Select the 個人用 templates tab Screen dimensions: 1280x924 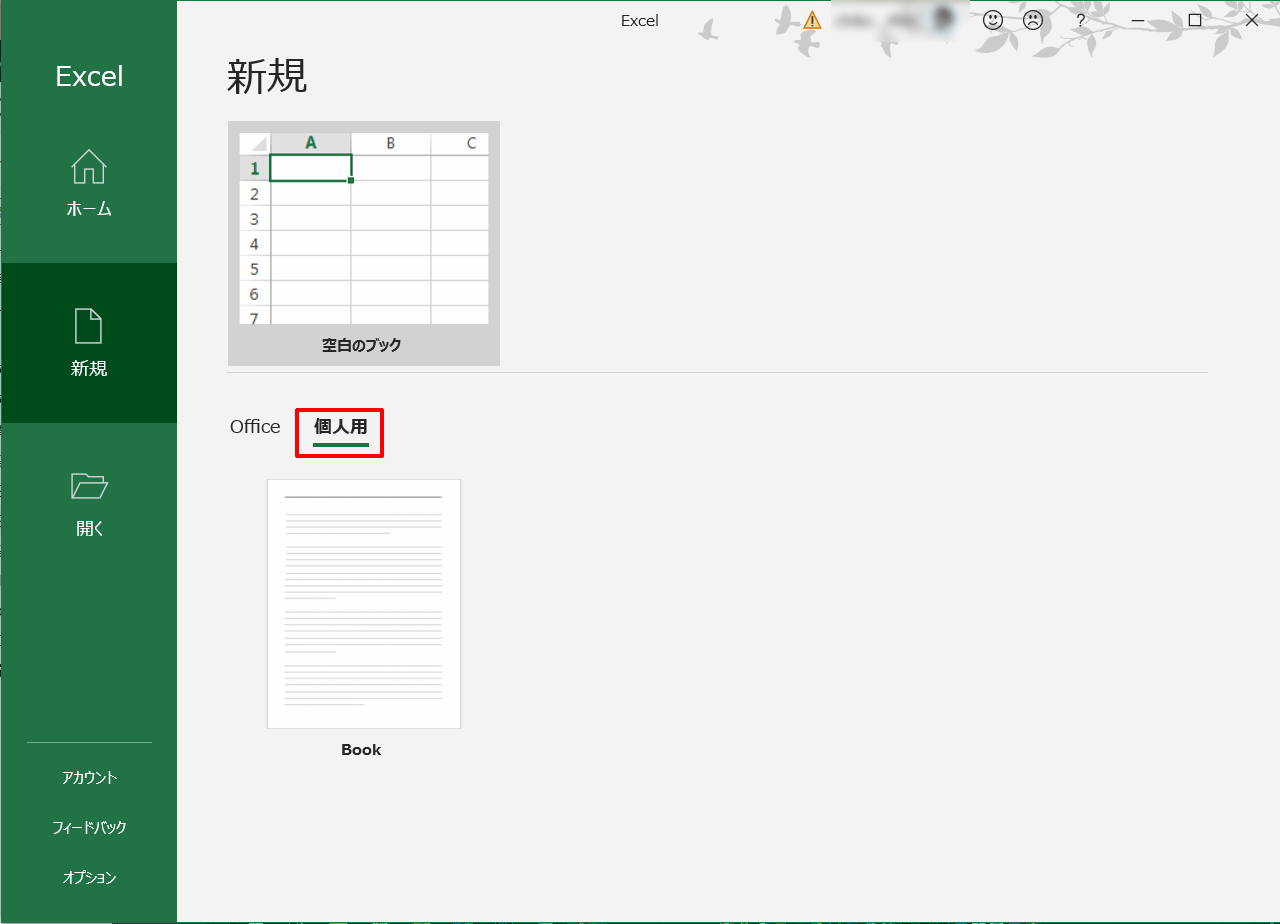coord(340,428)
